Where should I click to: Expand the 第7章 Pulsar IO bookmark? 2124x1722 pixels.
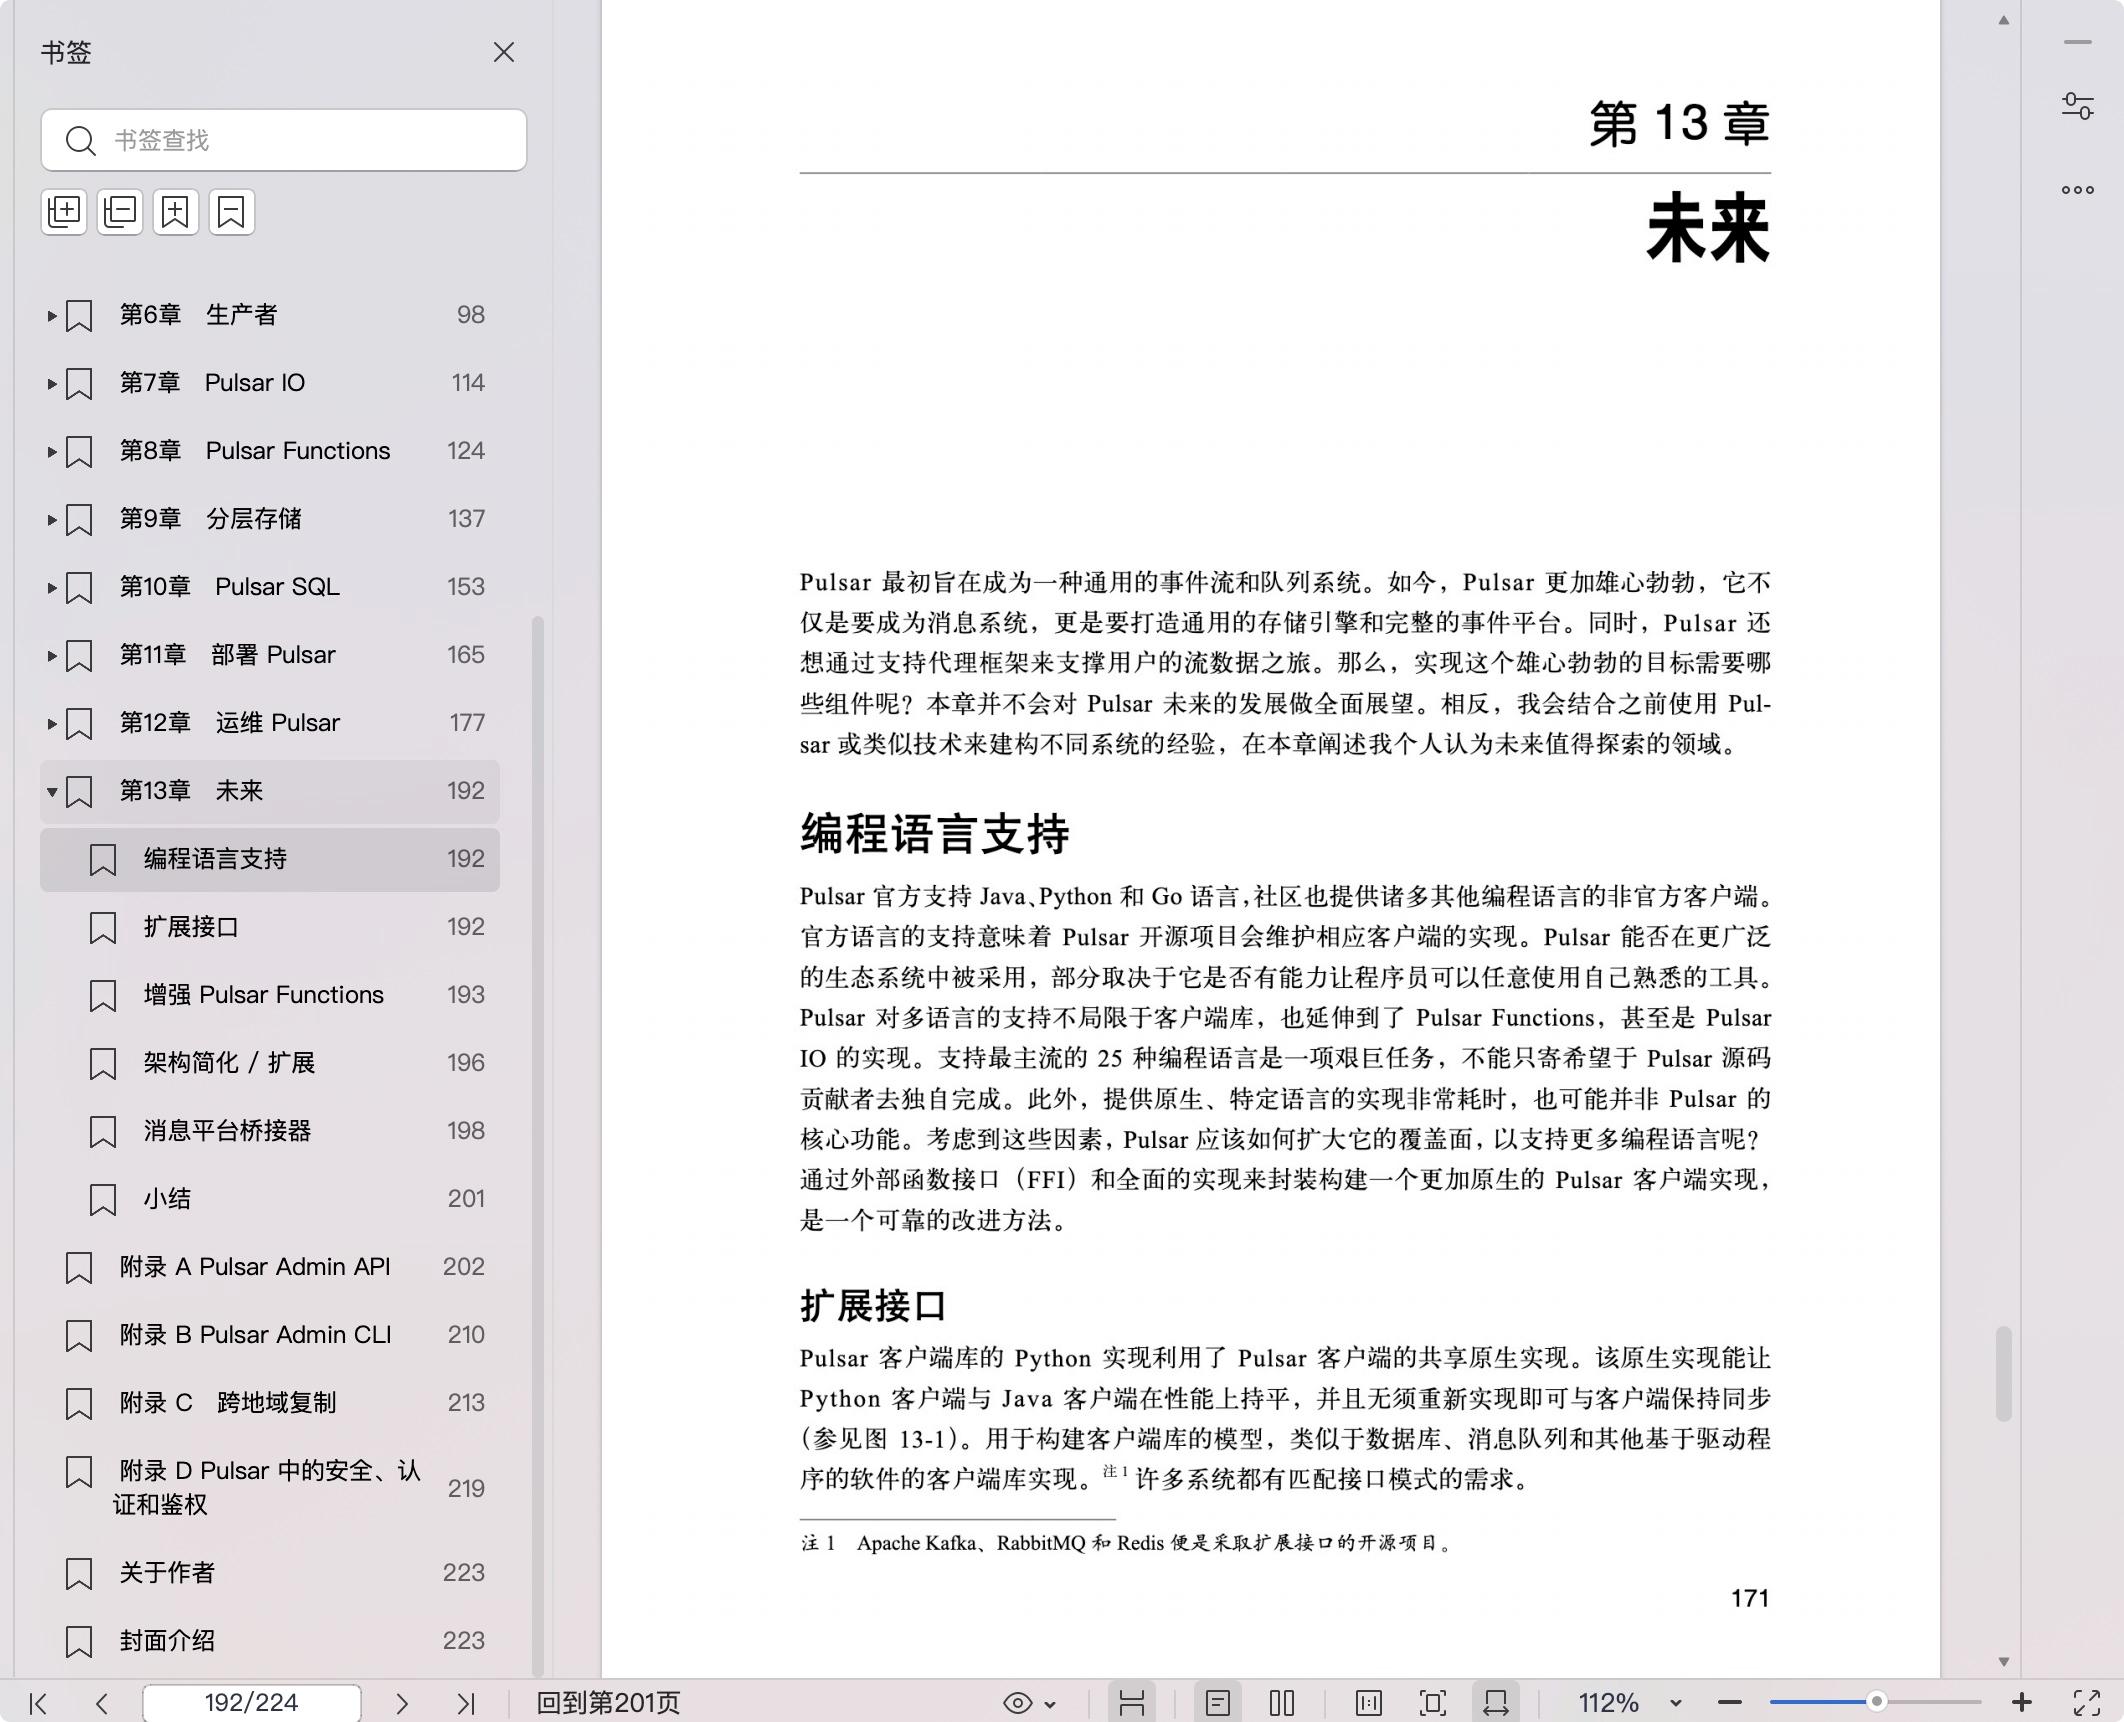(51, 383)
